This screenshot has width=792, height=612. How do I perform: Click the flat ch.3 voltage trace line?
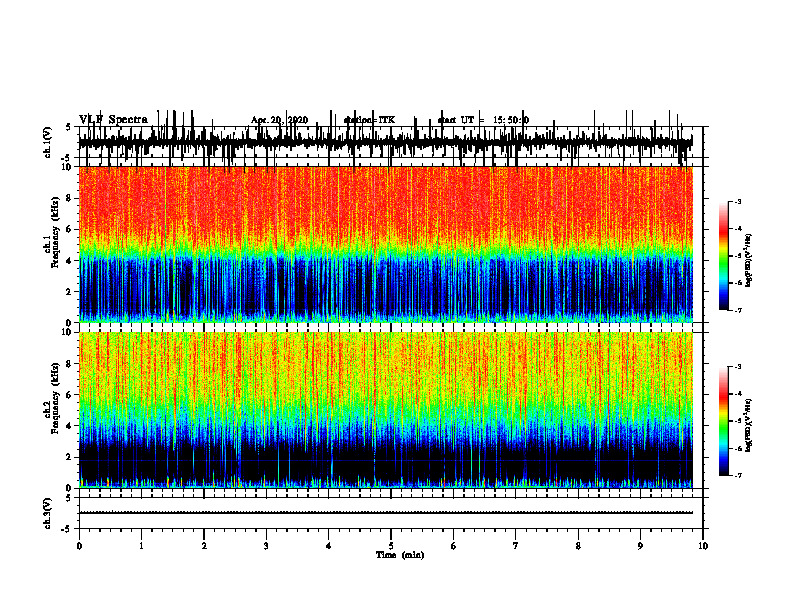[x=385, y=513]
